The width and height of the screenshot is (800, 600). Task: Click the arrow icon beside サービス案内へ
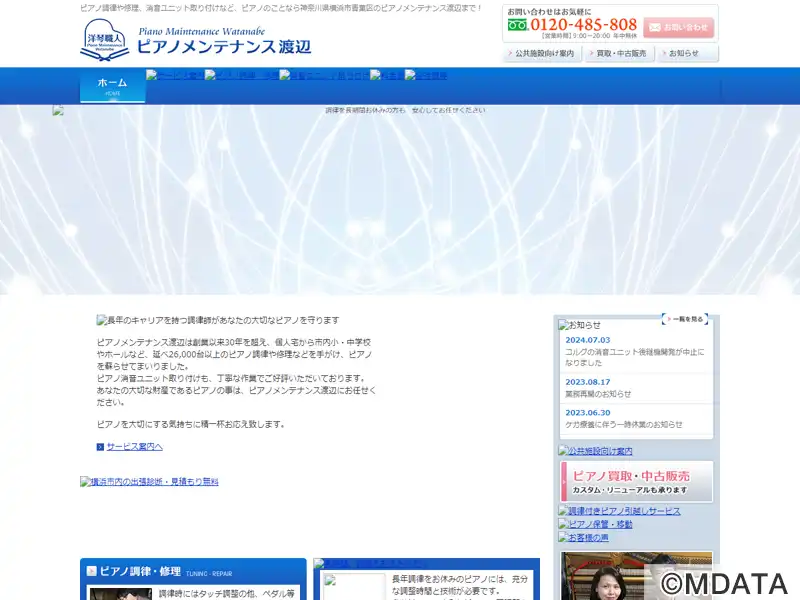click(x=100, y=447)
